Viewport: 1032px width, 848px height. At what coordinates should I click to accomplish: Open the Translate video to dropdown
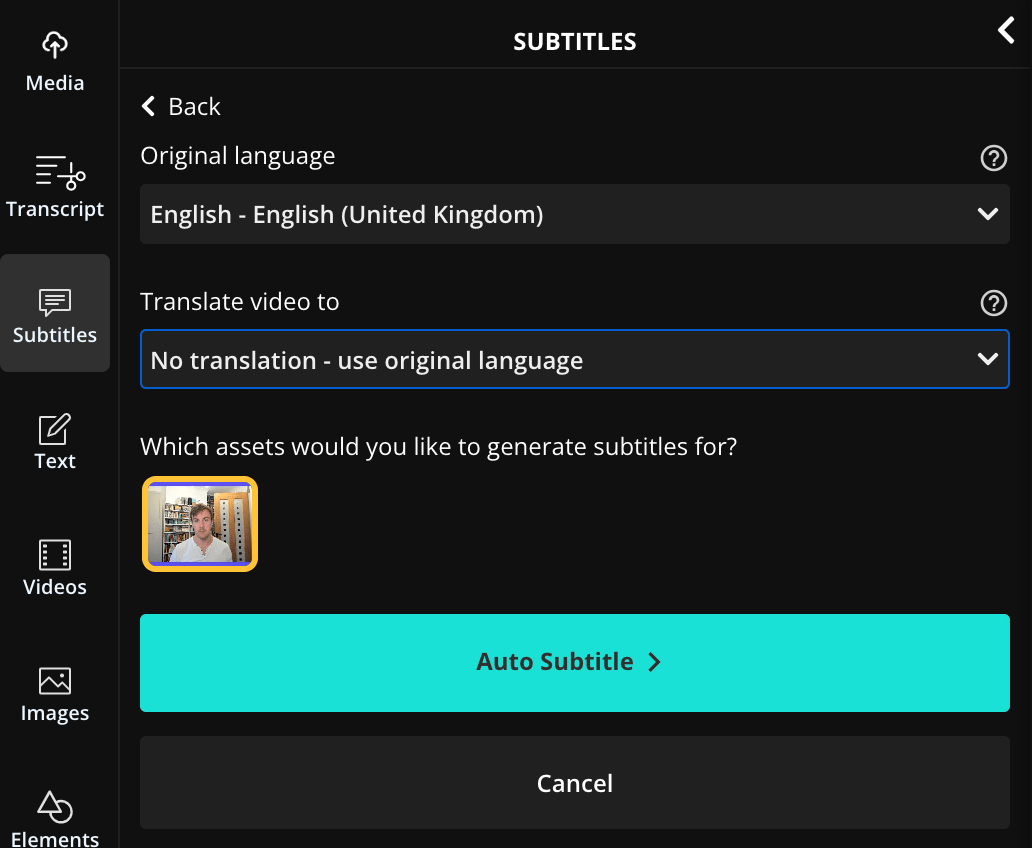coord(574,360)
